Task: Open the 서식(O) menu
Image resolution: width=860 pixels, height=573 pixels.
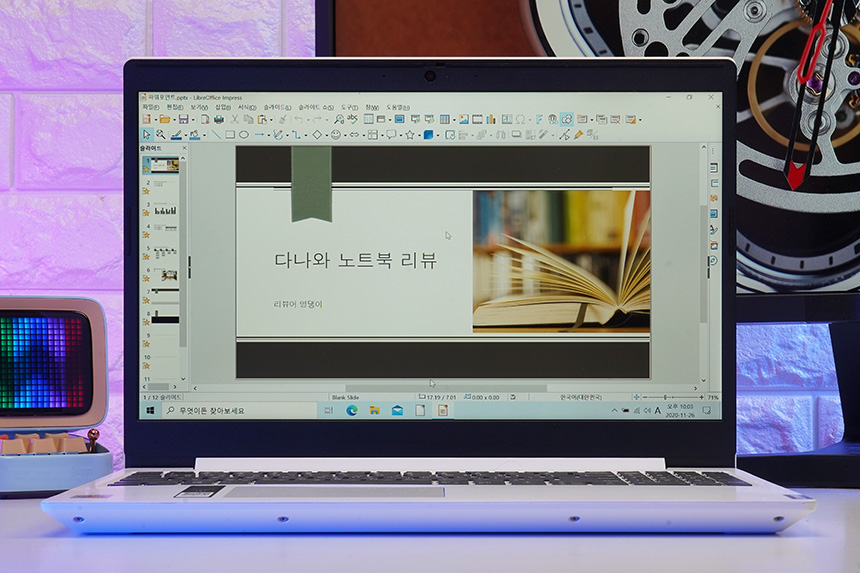Action: 247,107
